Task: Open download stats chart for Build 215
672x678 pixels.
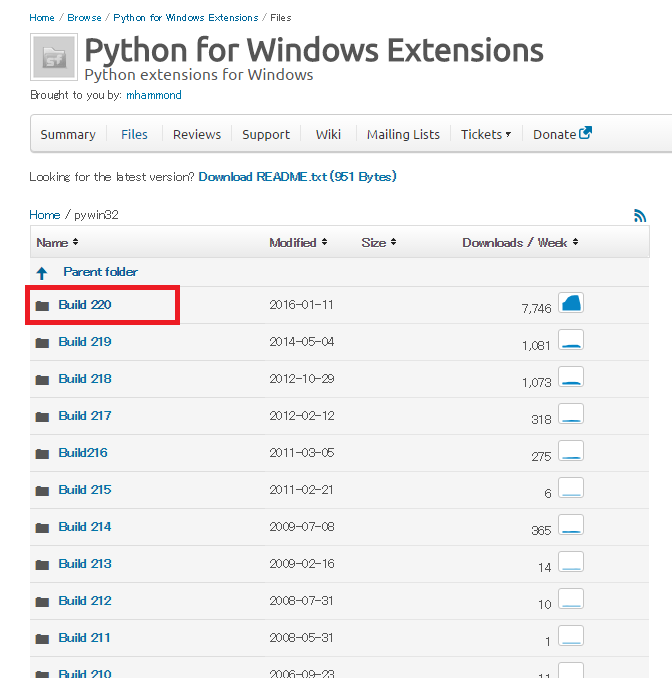Action: 571,487
